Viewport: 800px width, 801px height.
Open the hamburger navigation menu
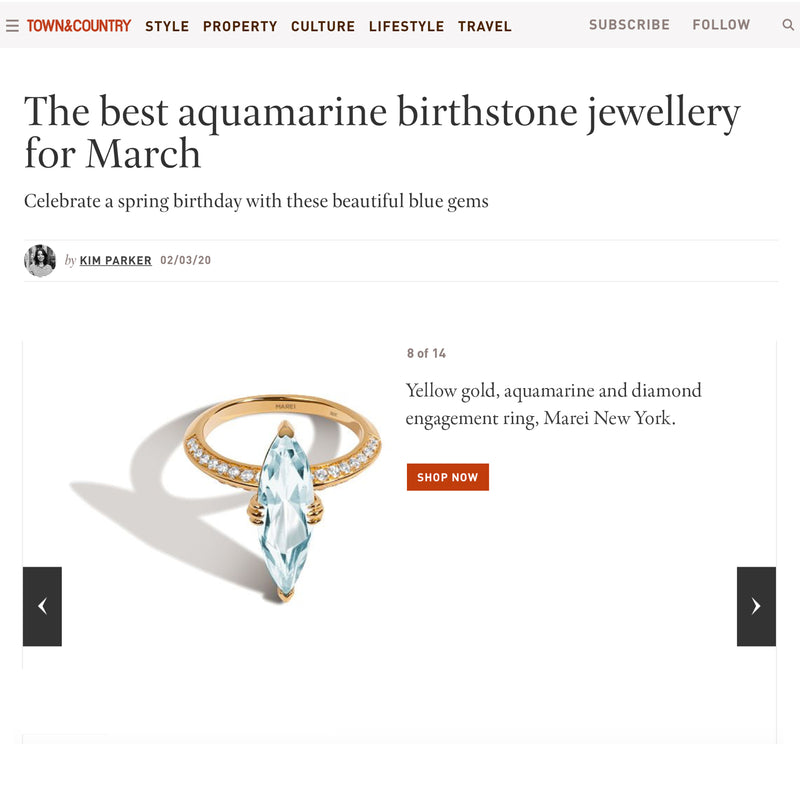click(x=12, y=26)
